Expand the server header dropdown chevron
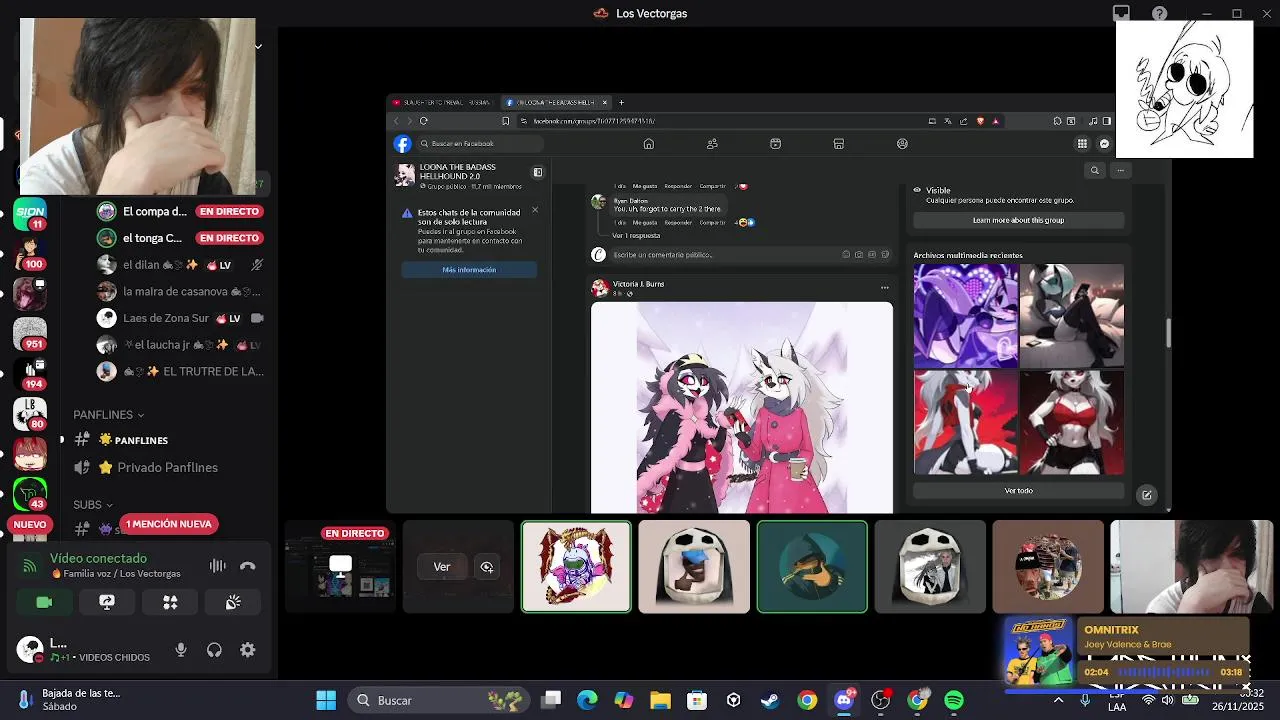 [257, 46]
